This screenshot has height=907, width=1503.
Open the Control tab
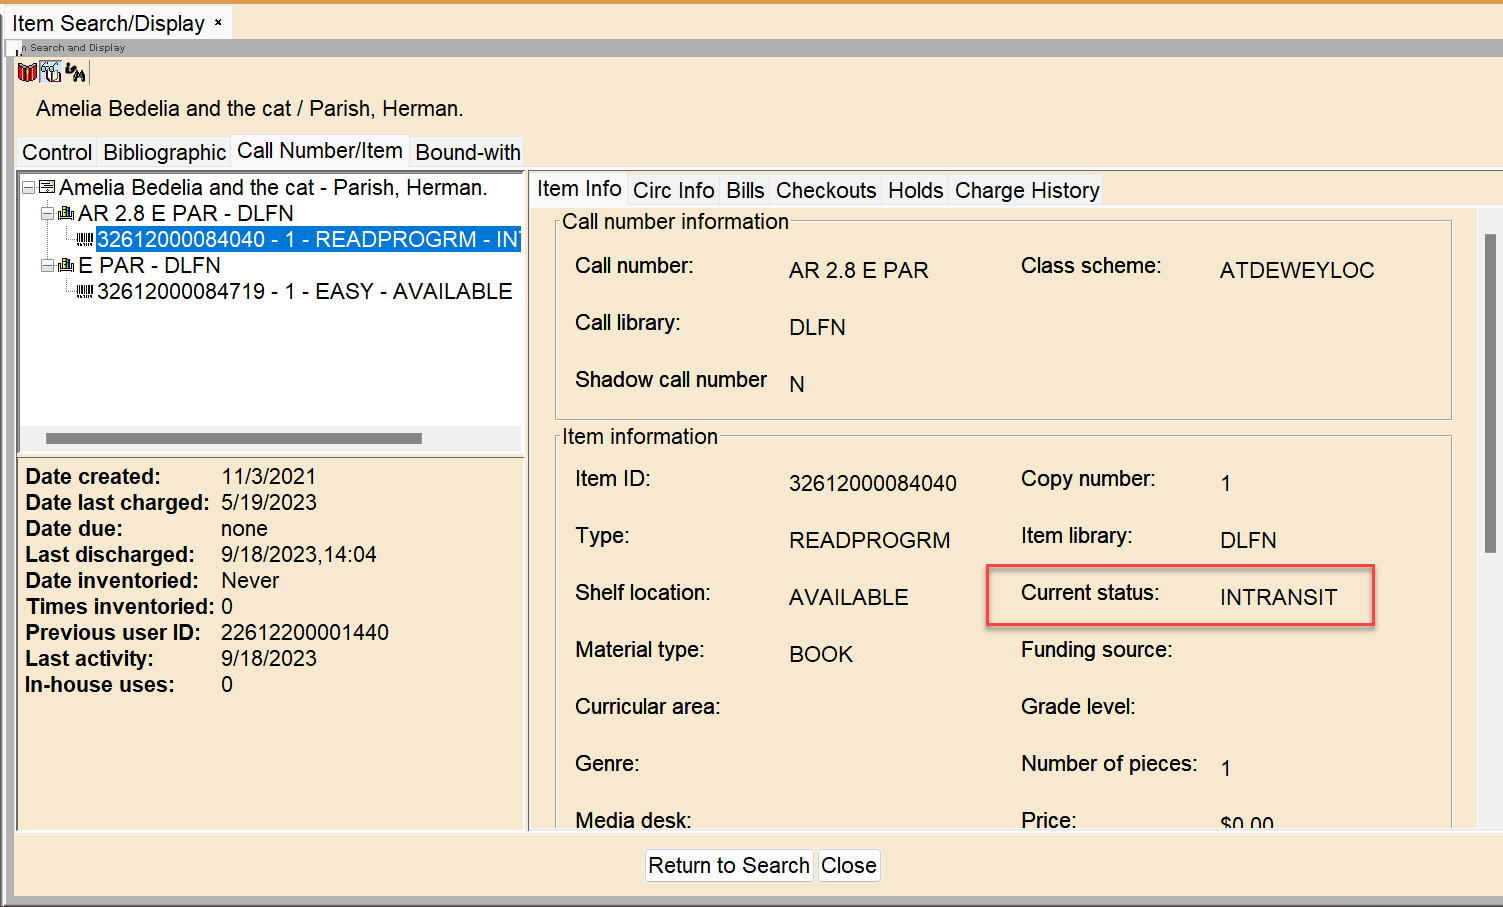57,152
